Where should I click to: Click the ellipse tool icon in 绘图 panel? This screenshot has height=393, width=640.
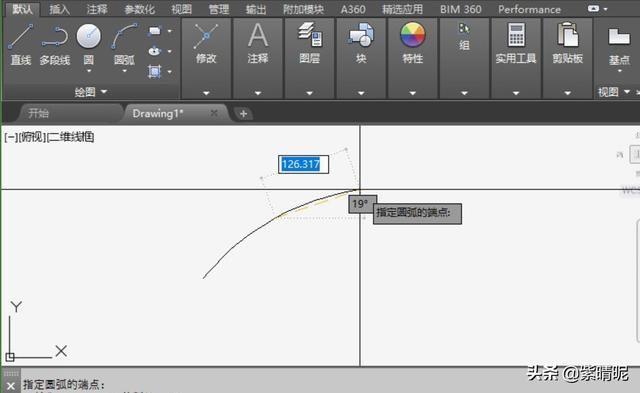[155, 51]
